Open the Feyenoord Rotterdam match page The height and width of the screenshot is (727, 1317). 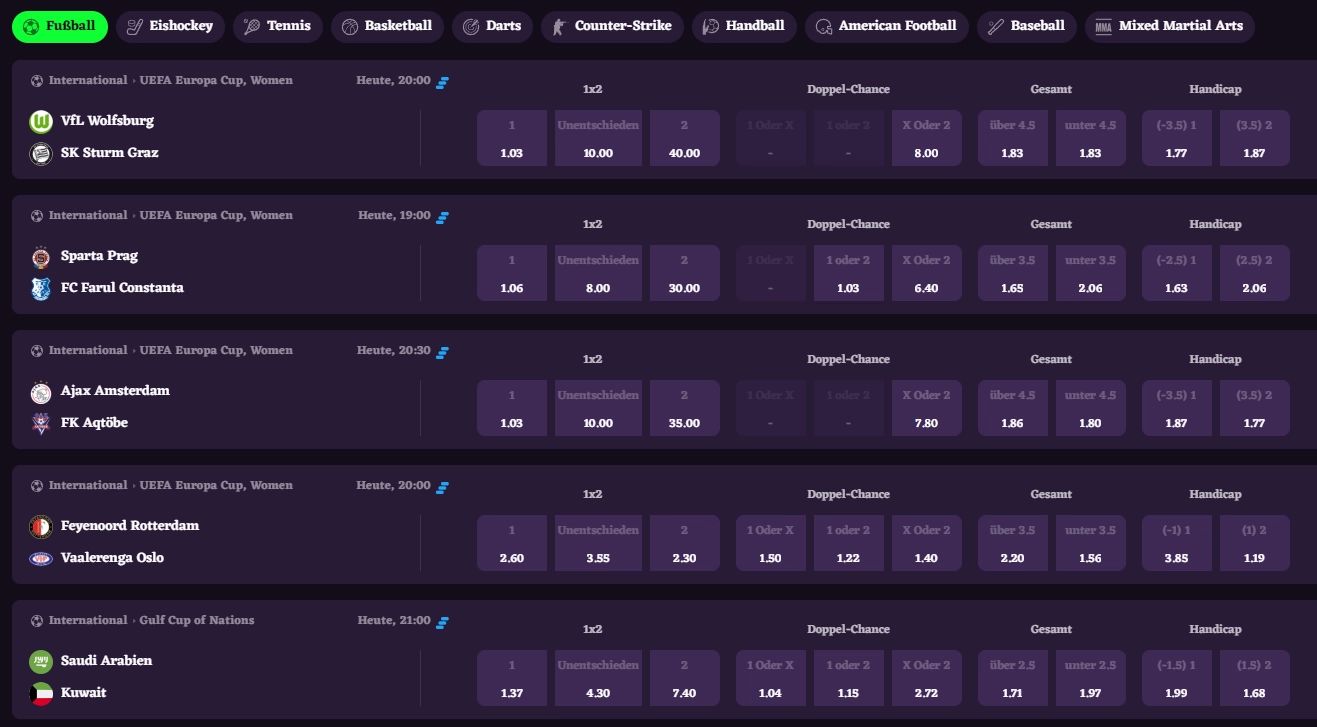pos(130,526)
